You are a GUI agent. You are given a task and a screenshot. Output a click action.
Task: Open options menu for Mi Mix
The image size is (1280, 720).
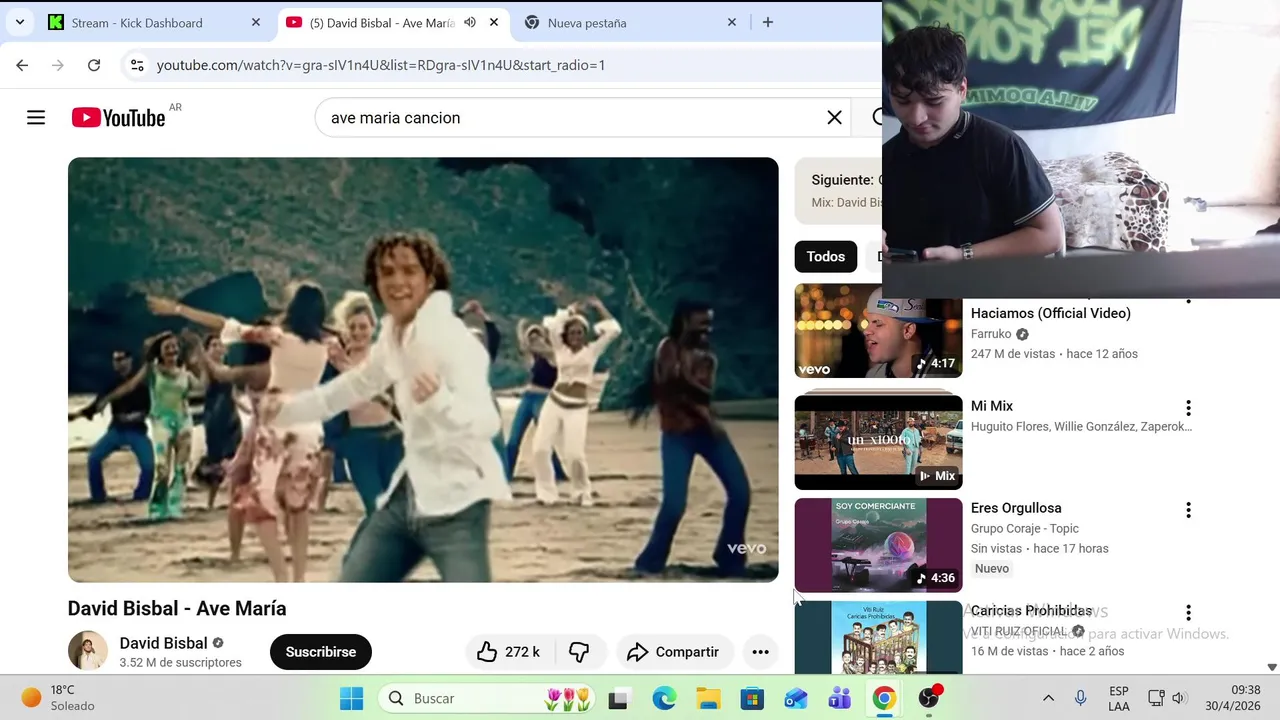tap(1188, 408)
